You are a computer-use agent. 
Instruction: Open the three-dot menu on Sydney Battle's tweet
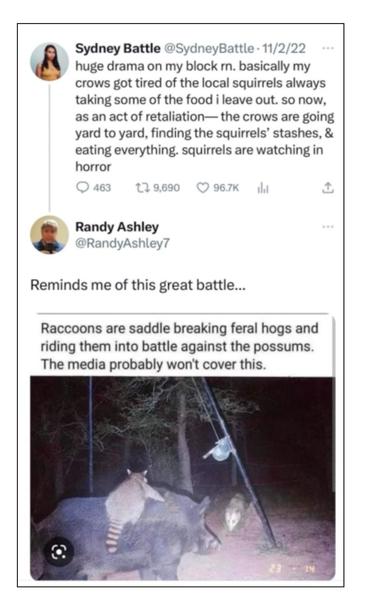click(328, 48)
